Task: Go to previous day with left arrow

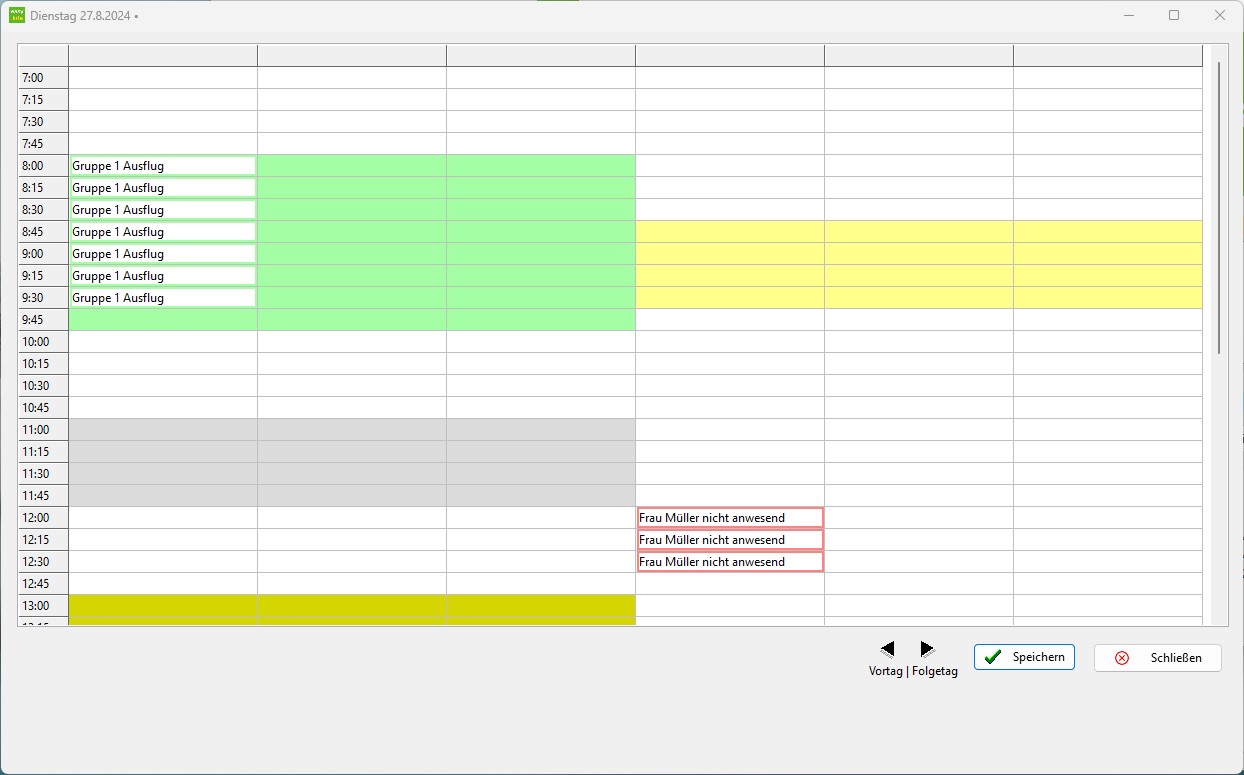Action: tap(887, 649)
